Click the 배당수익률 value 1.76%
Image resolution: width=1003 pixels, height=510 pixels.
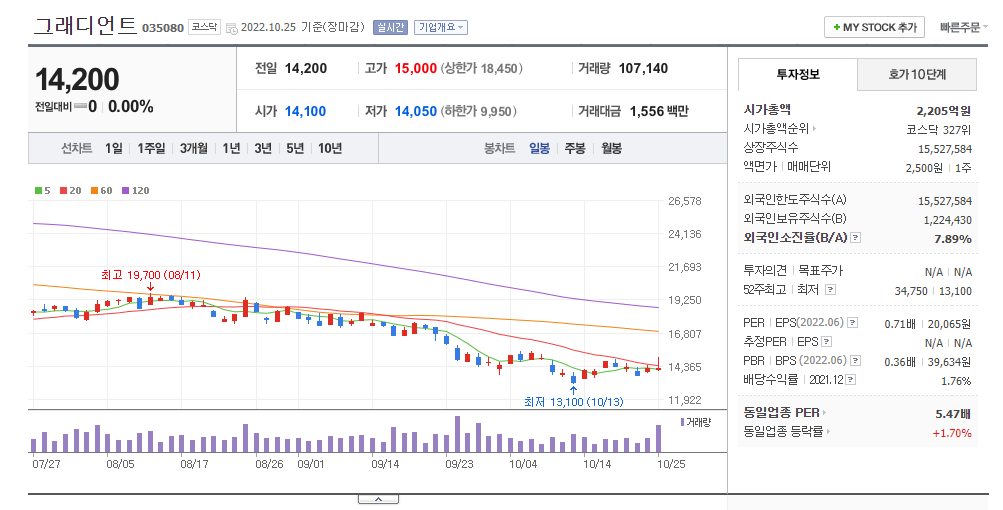pos(956,381)
